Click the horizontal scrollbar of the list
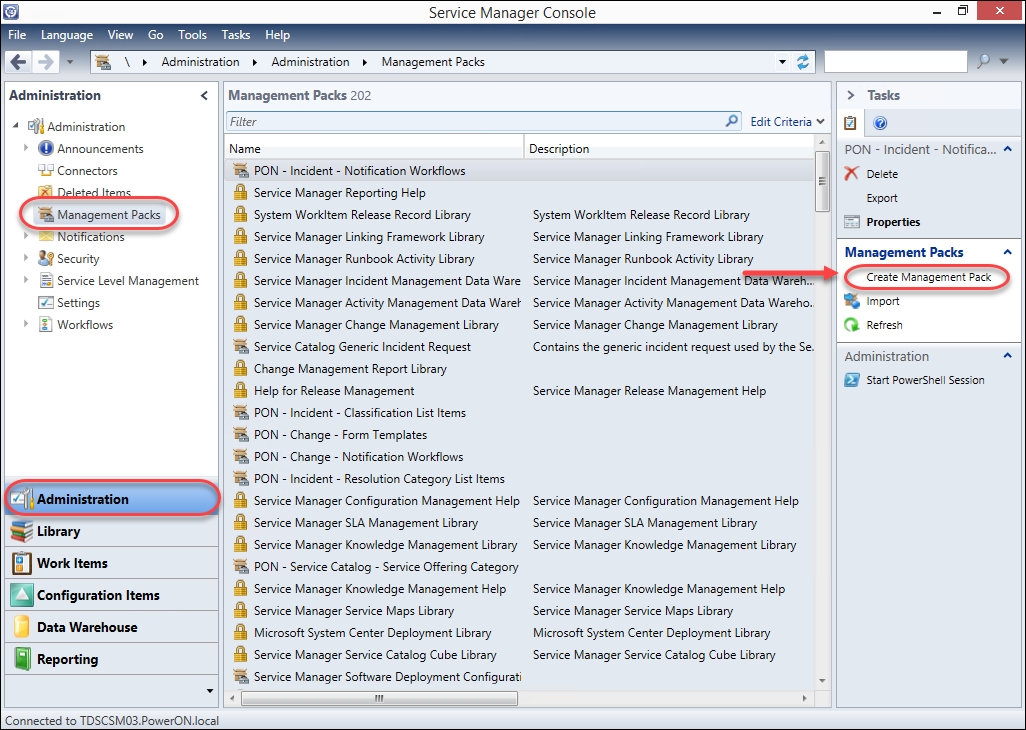Screen dimensions: 1026x730 tap(380, 699)
